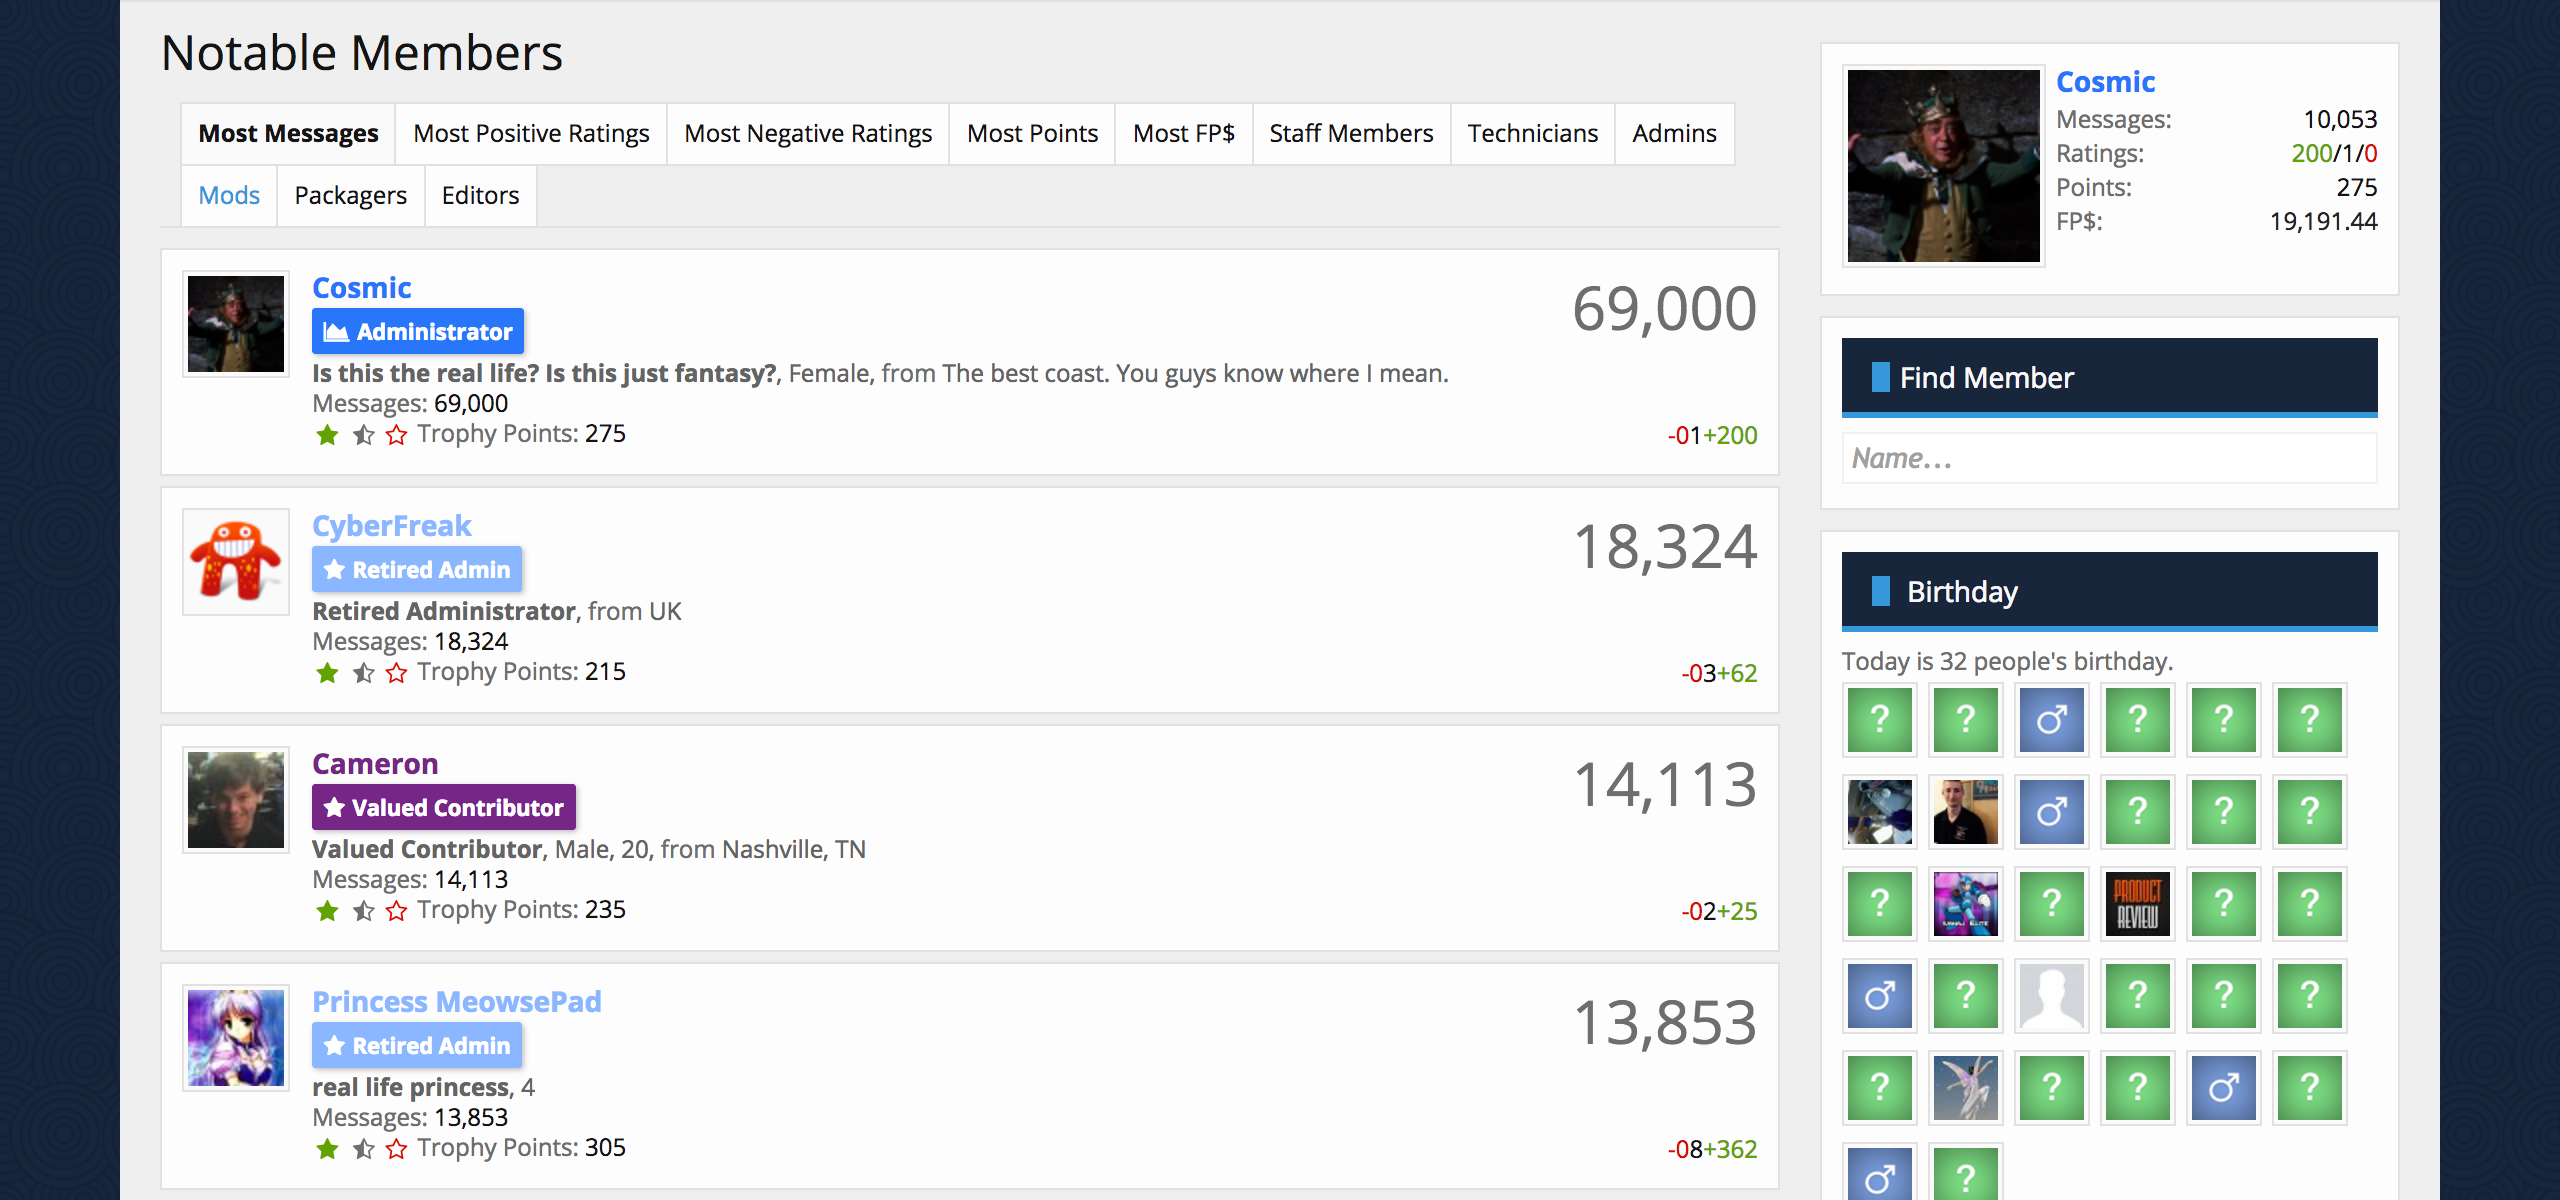Open the Staff Members tab
The width and height of the screenshot is (2560, 1200).
click(x=1351, y=134)
